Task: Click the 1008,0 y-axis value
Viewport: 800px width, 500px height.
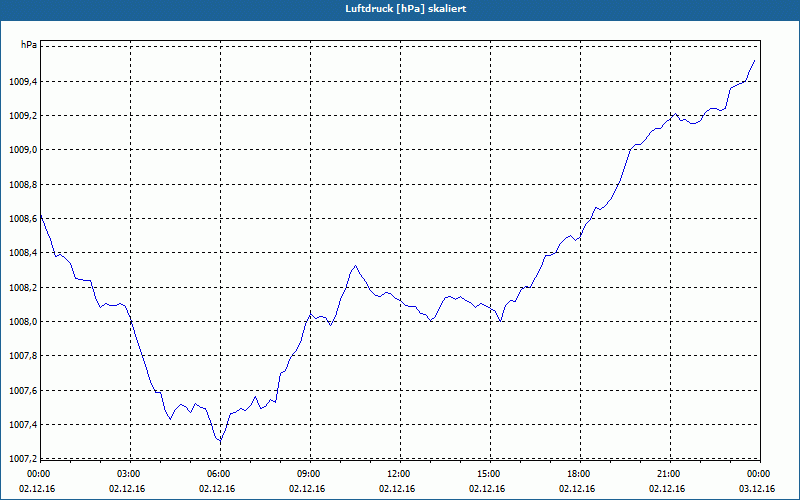Action: [23, 321]
